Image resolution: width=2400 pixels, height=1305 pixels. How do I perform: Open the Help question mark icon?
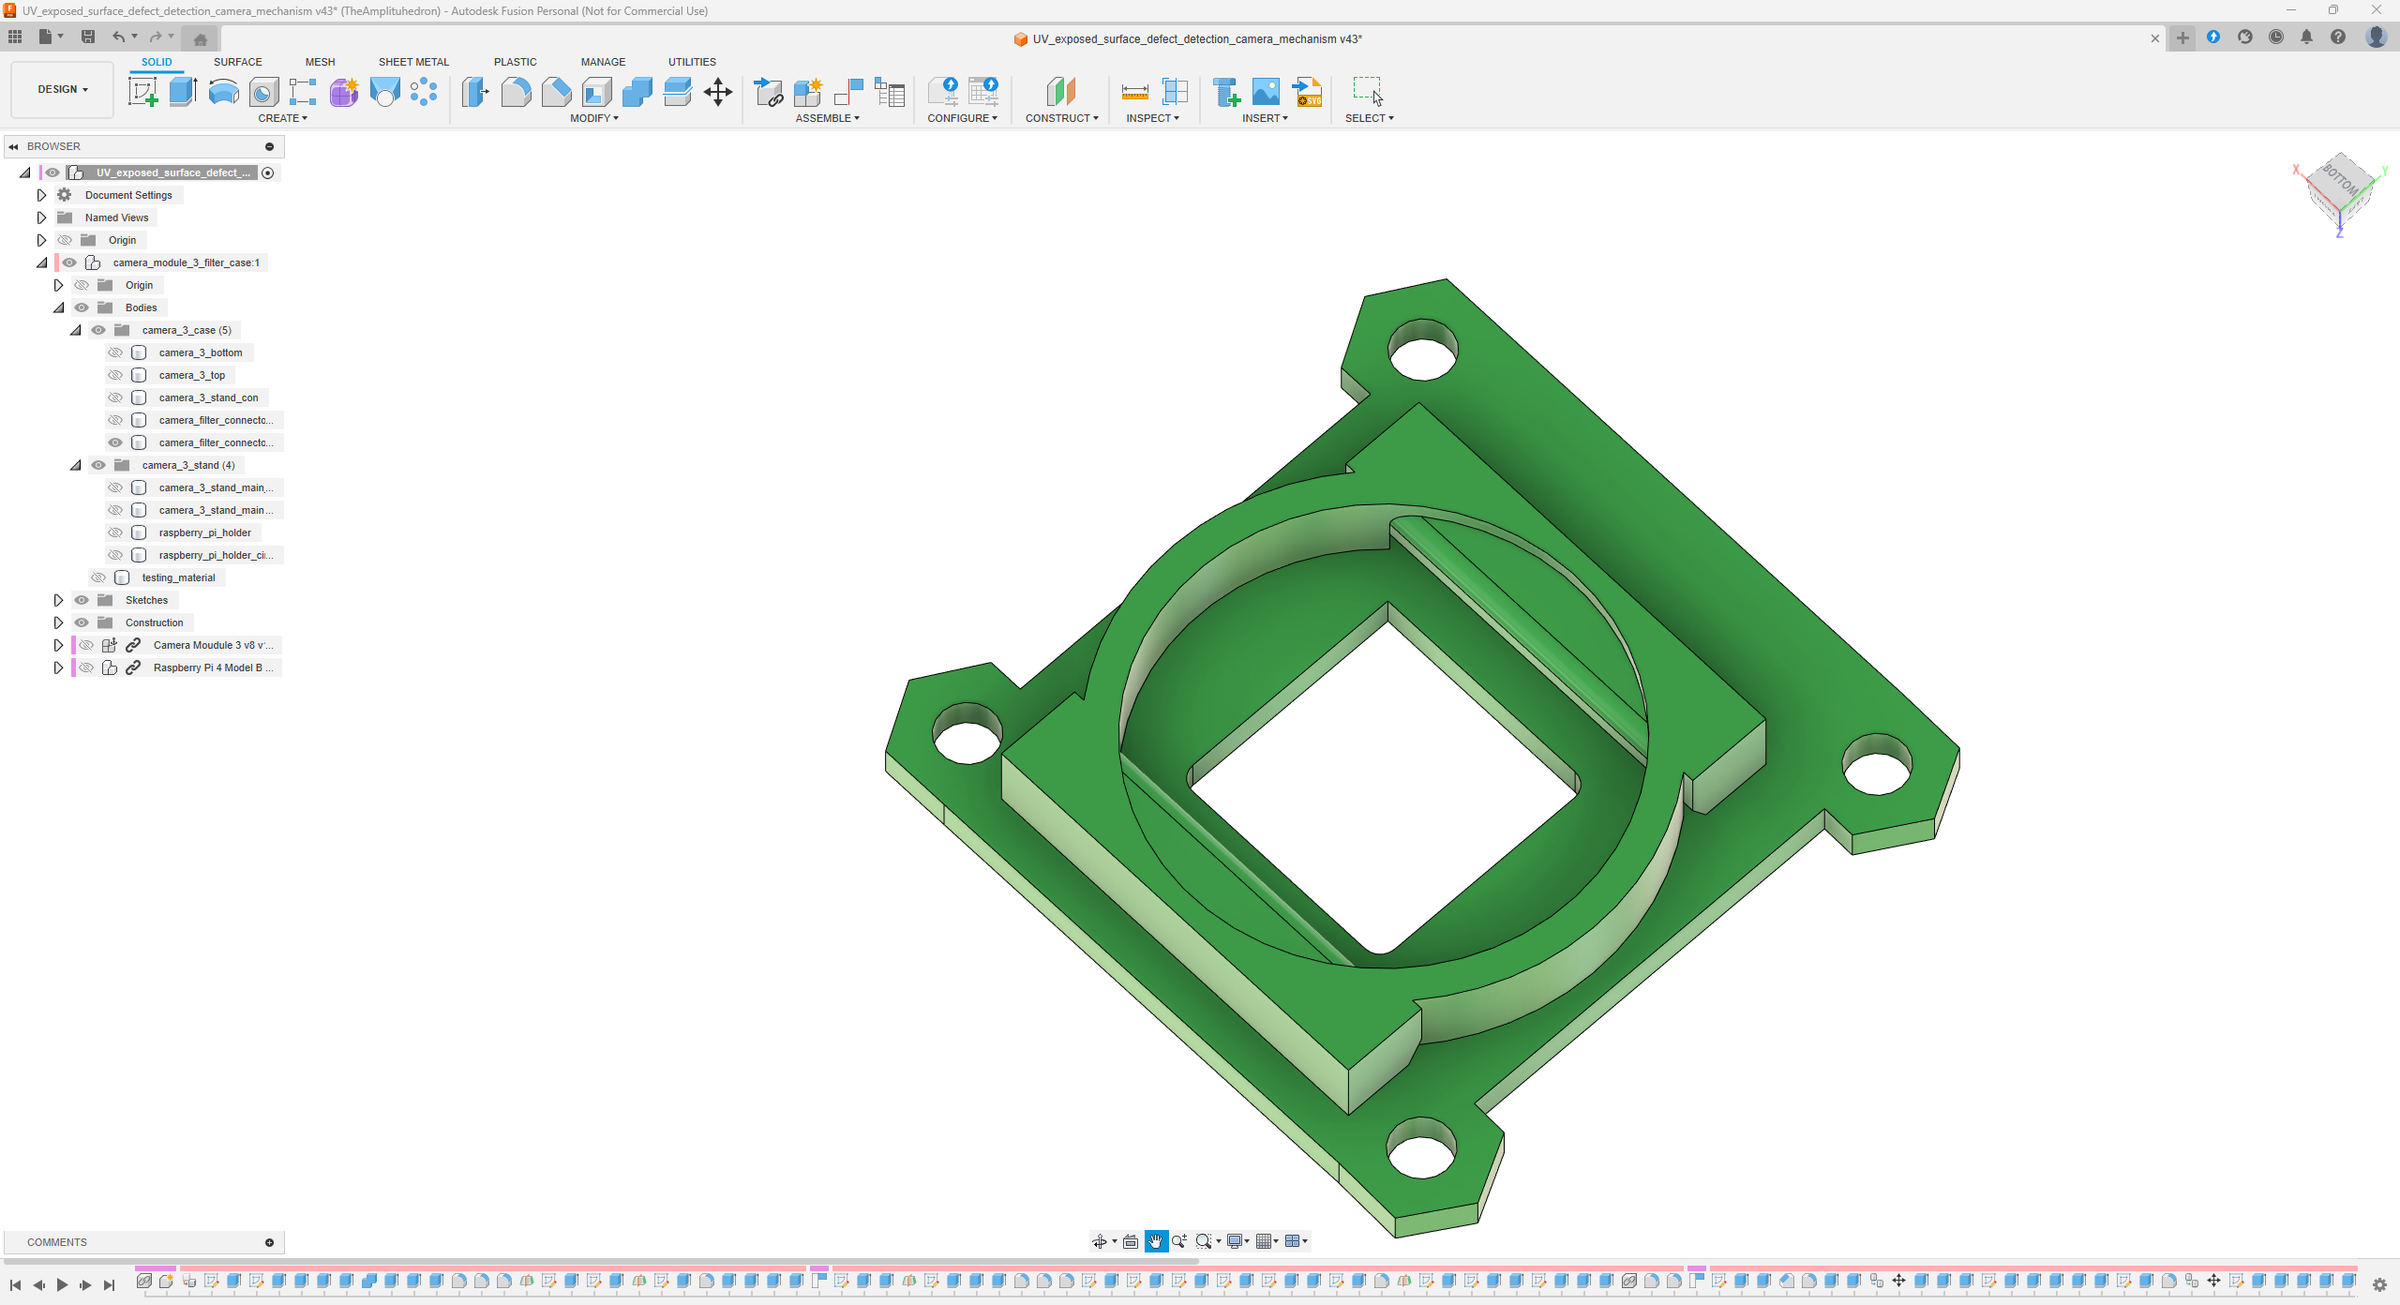2338,37
